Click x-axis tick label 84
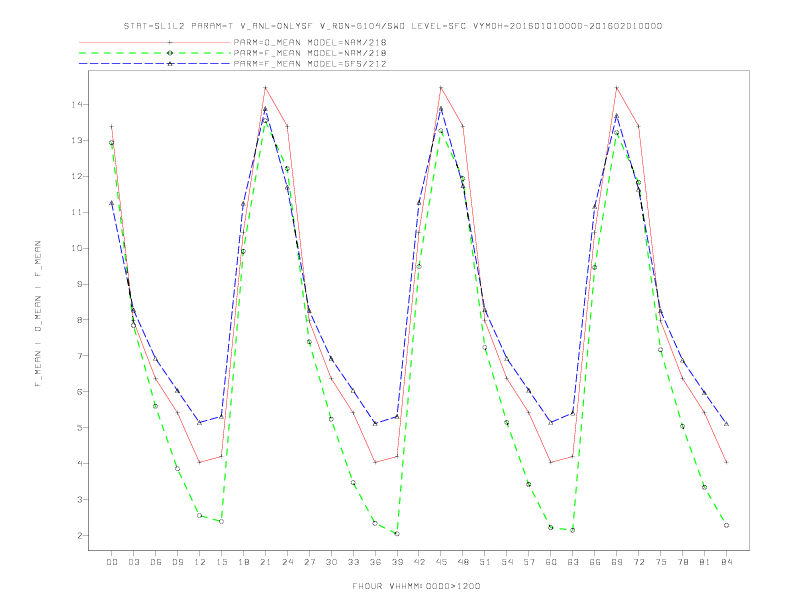This screenshot has width=792, height=612. [726, 562]
